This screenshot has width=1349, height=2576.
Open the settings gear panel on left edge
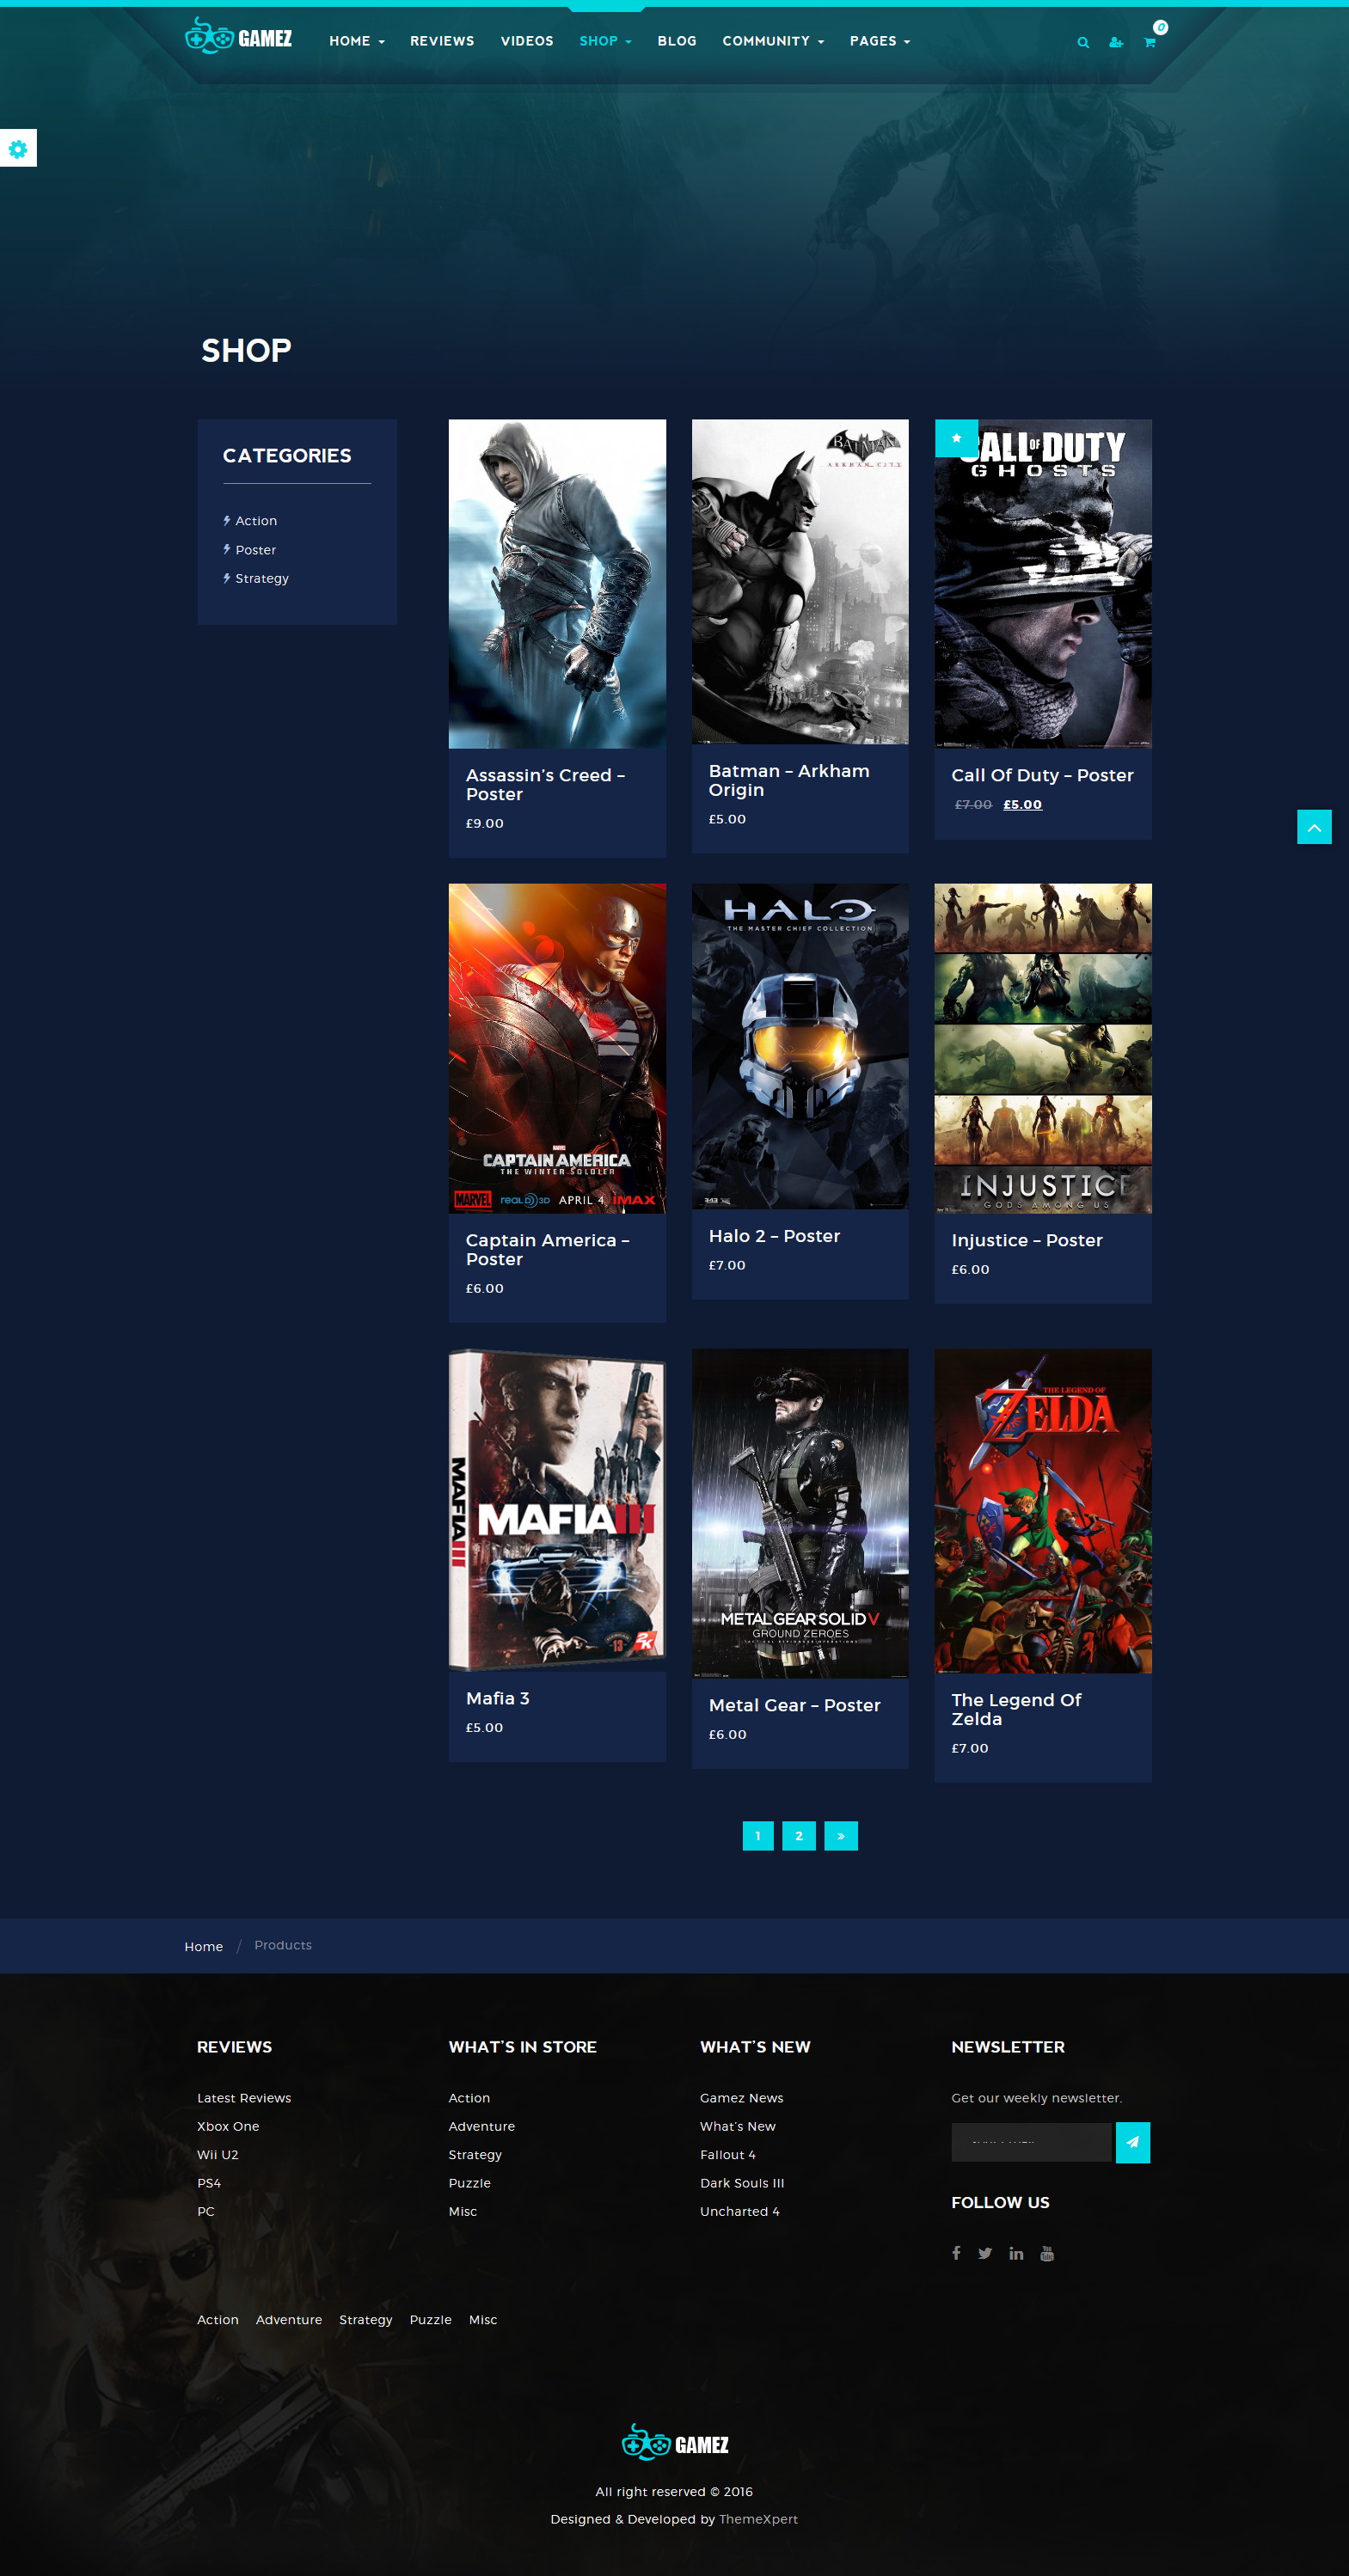pos(18,148)
